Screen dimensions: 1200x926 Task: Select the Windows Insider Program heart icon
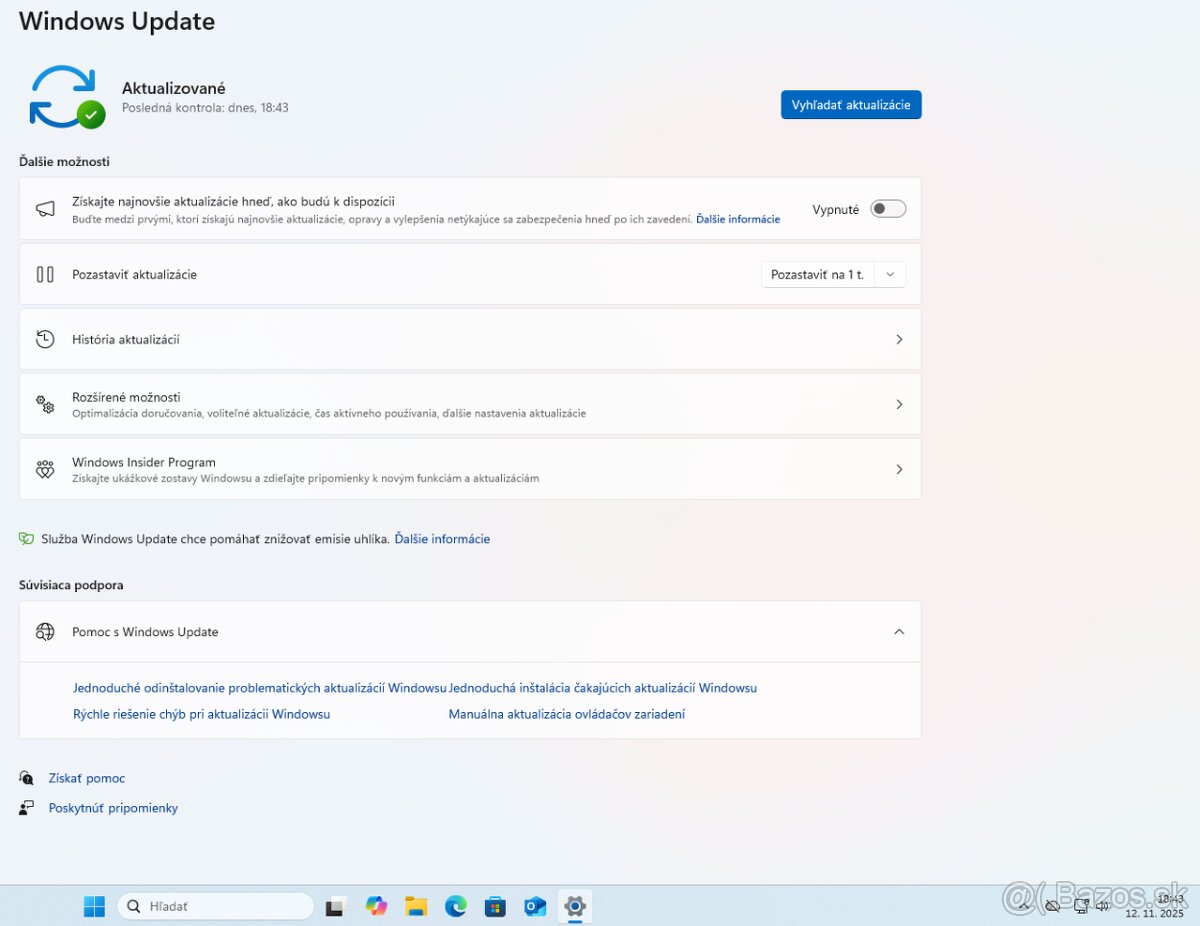point(45,469)
